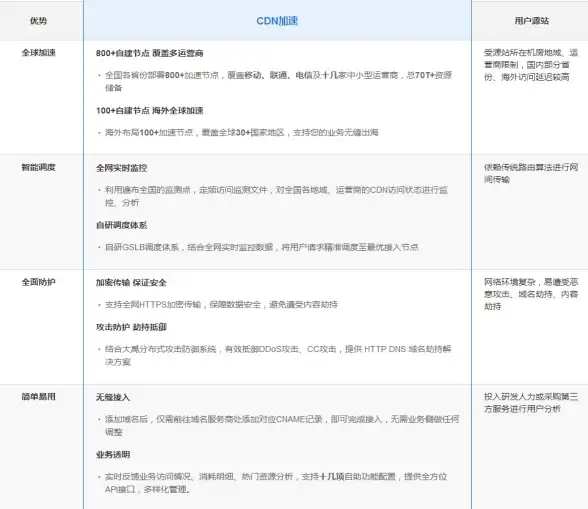Click heading 100+自建节点 海外全球加速

[x=150, y=111]
